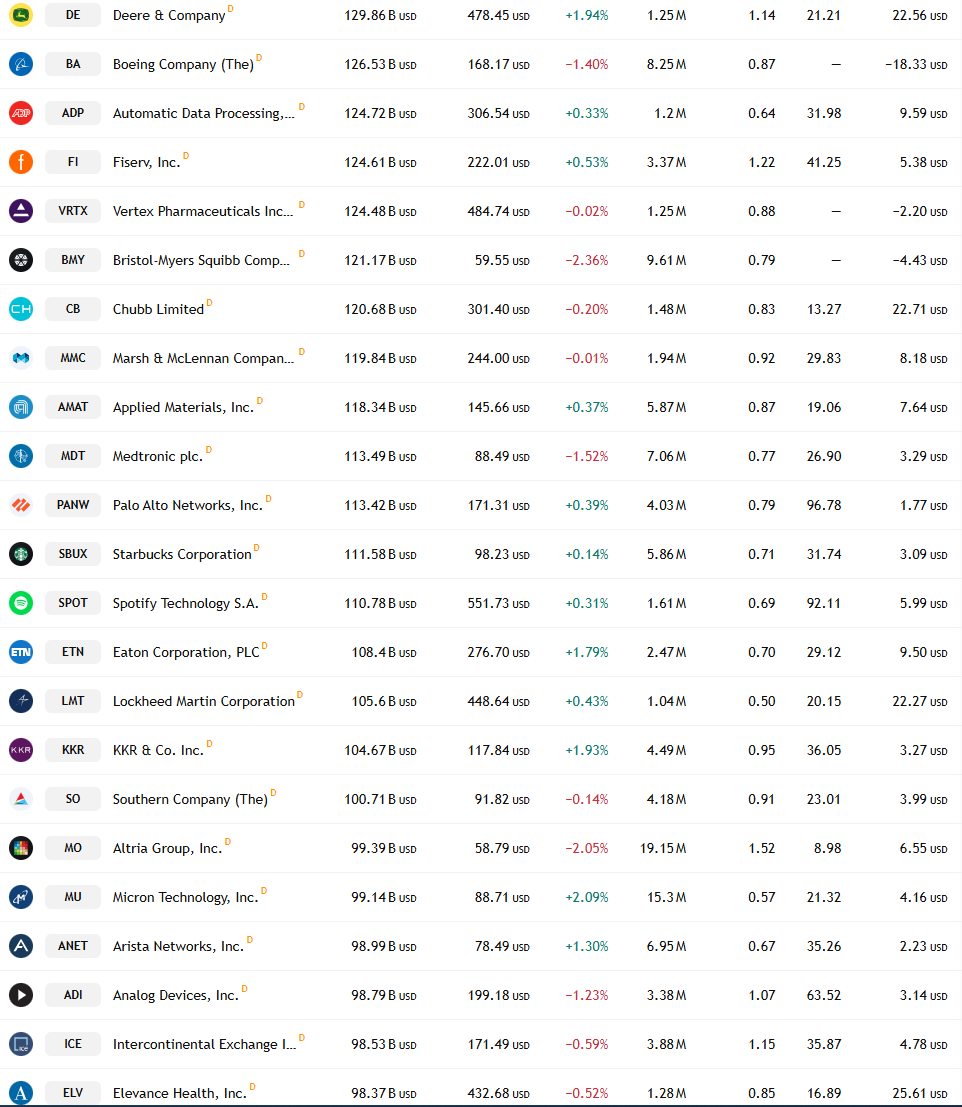Click the Spotify green logo icon
Image resolution: width=962 pixels, height=1107 pixels.
21,603
